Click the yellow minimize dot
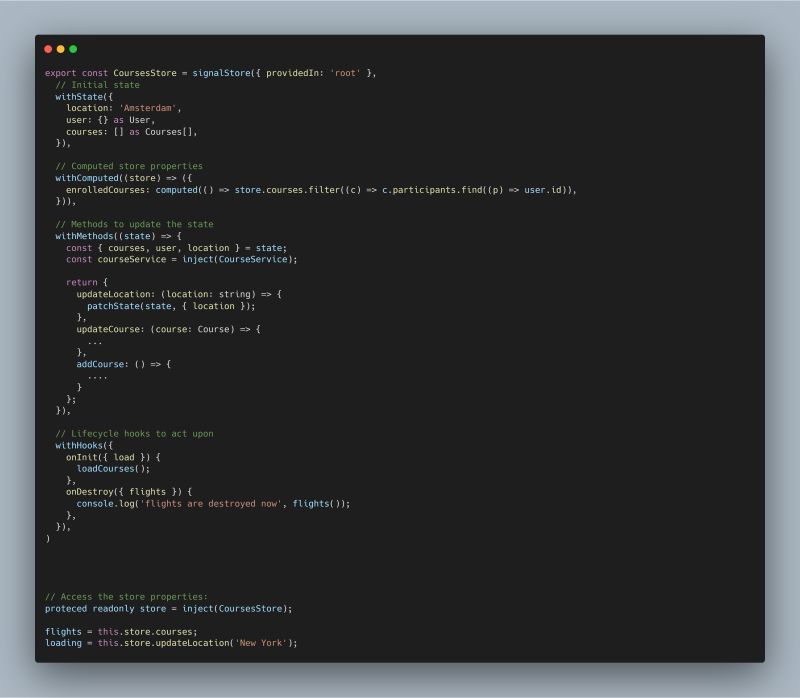This screenshot has height=698, width=800. pyautogui.click(x=60, y=49)
